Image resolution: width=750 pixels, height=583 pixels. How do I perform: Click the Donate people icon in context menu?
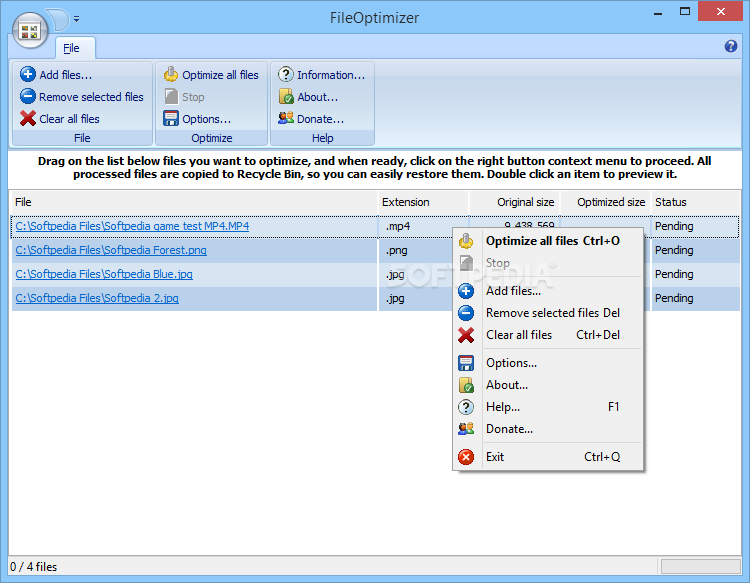click(466, 429)
